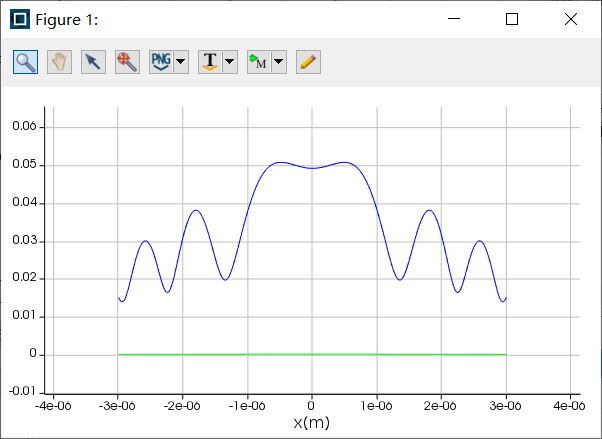Click the -3e-06 x-axis tick label

tap(117, 406)
